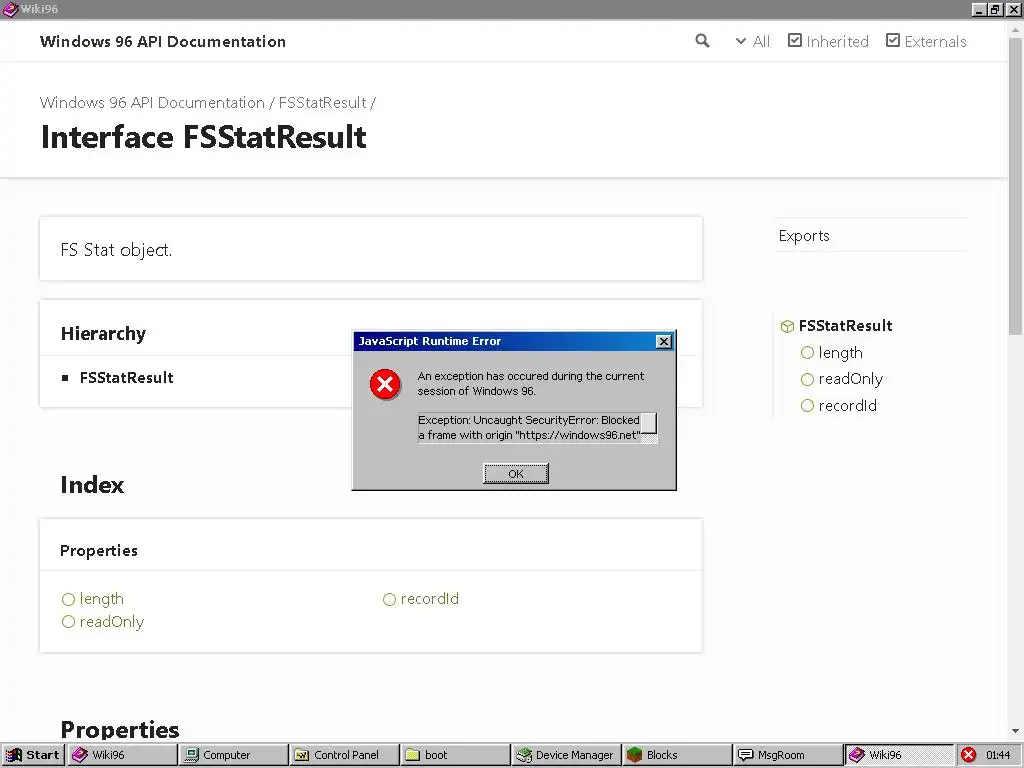1024x768 pixels.
Task: Close the JavaScript Runtime Error dialog
Action: 664,341
